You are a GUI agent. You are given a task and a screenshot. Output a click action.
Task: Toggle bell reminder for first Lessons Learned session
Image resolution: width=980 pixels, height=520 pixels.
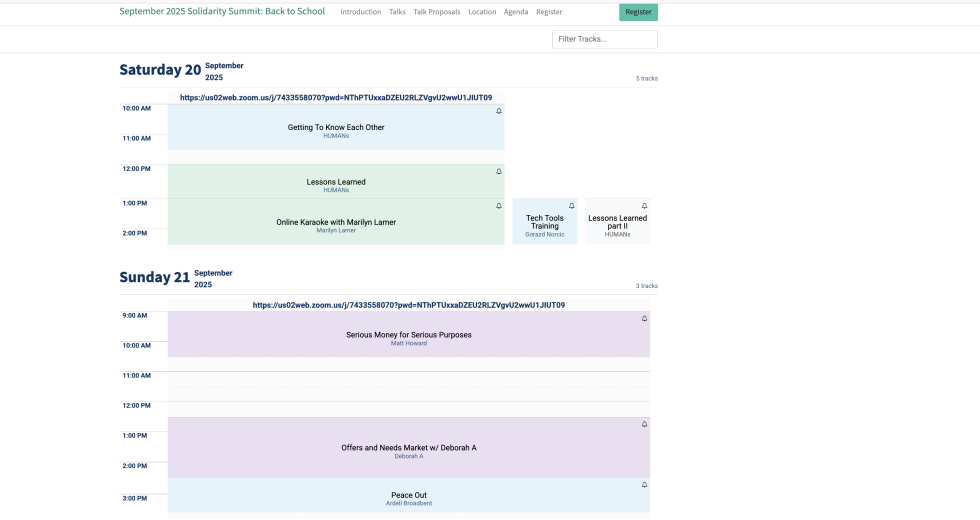[499, 171]
